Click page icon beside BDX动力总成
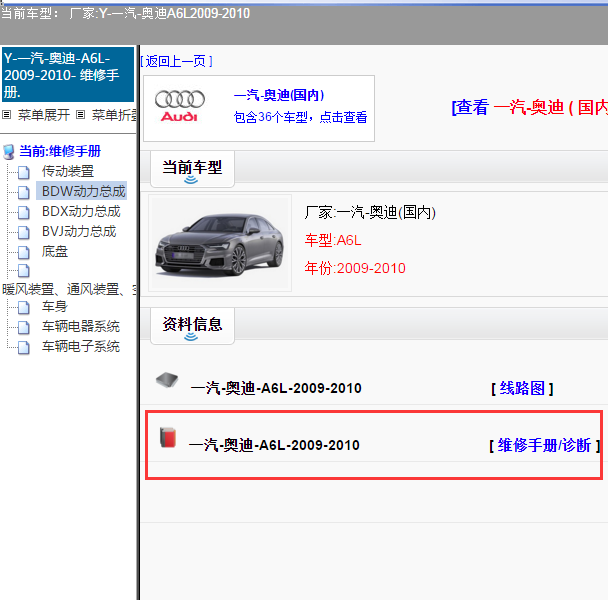Screen dimensions: 608x600 tap(24, 212)
